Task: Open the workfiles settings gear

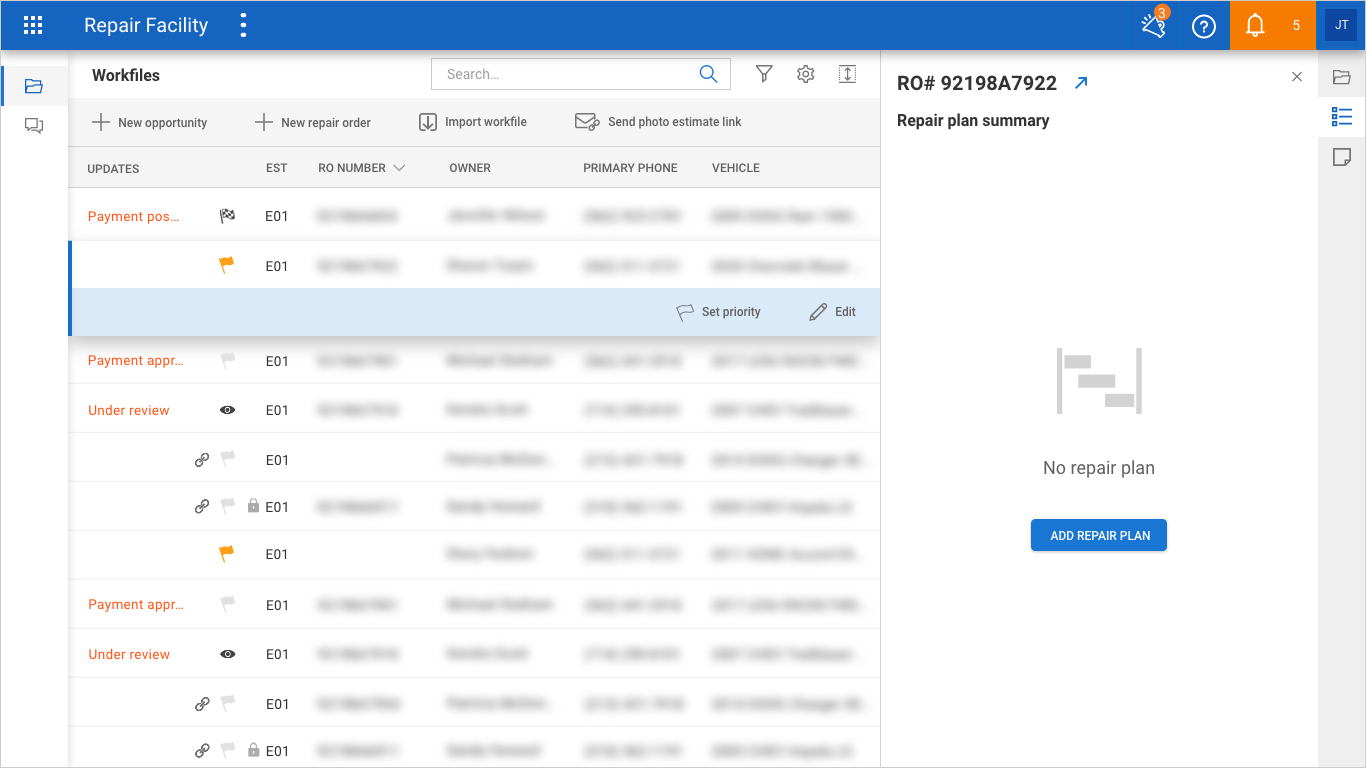Action: click(x=806, y=74)
